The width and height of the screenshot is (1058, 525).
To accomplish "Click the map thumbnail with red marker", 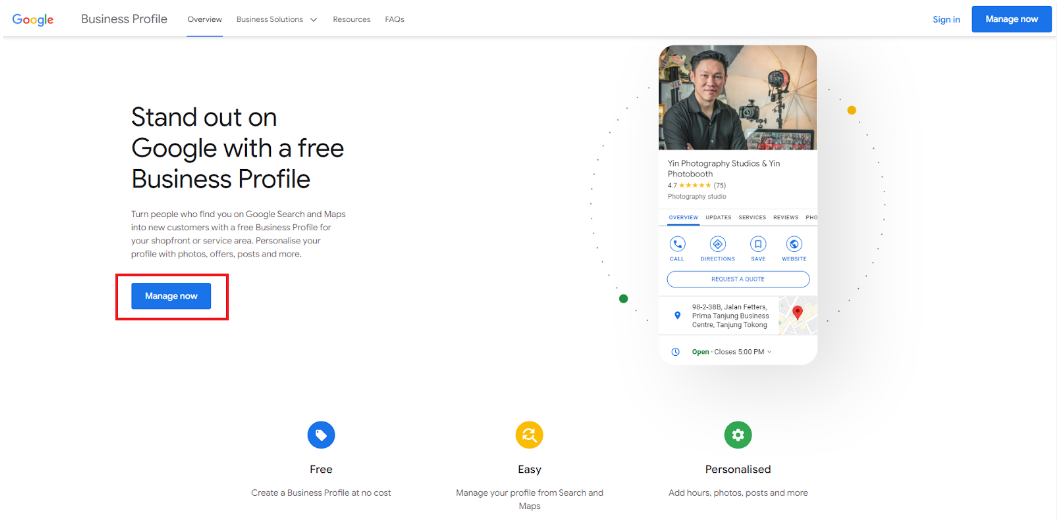I will point(798,316).
